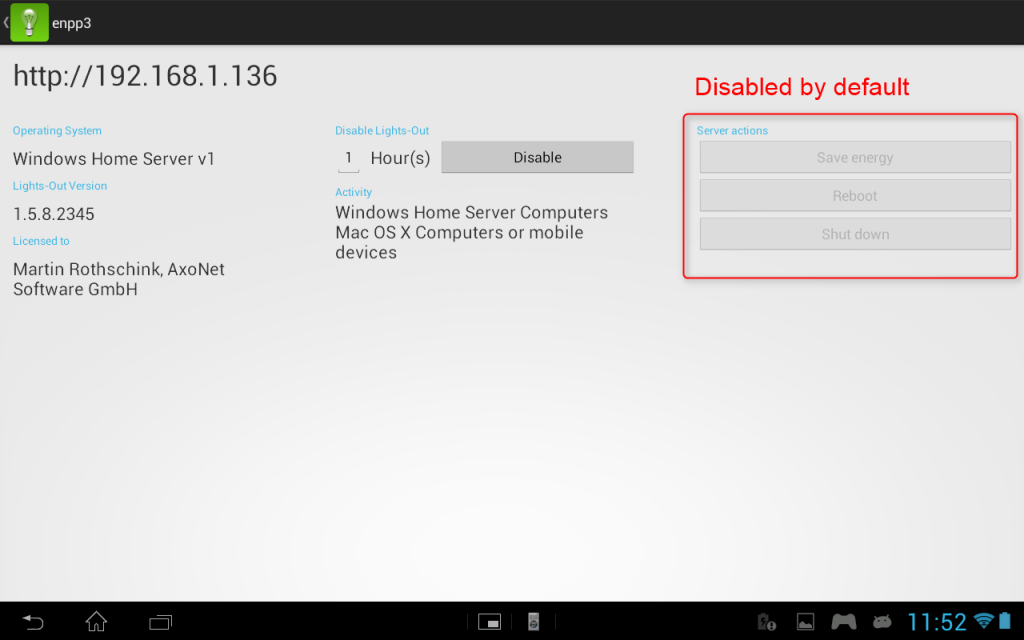Open recent apps overview button
This screenshot has width=1024, height=640.
160,622
